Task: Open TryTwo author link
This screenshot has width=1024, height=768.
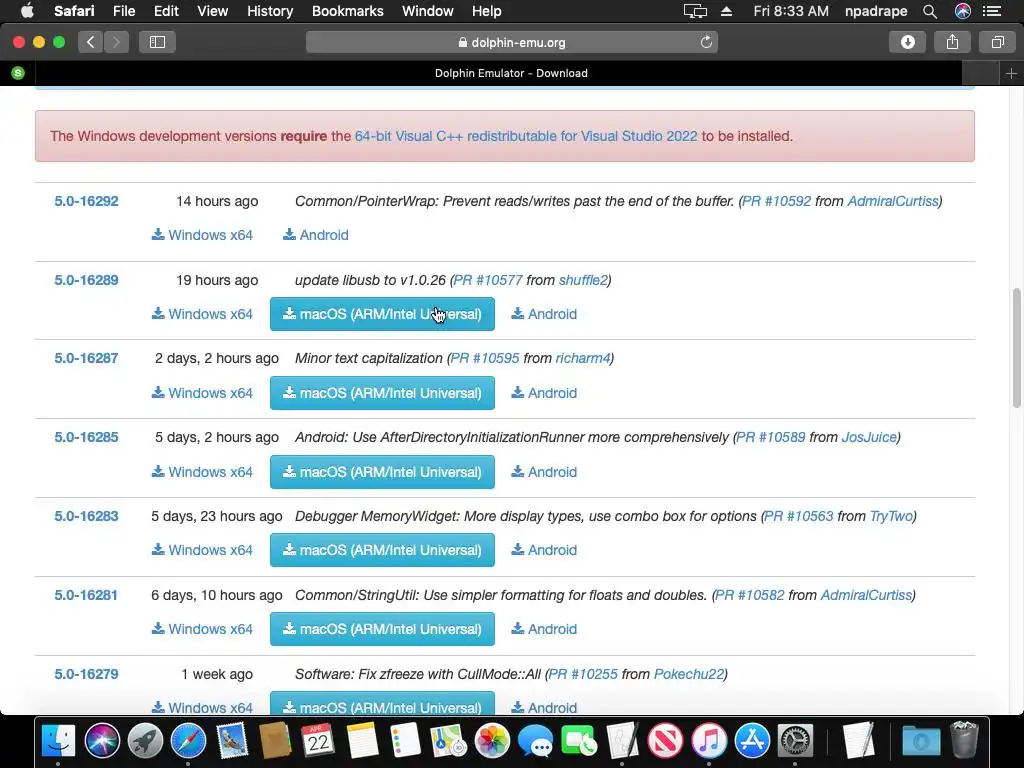Action: click(x=891, y=516)
